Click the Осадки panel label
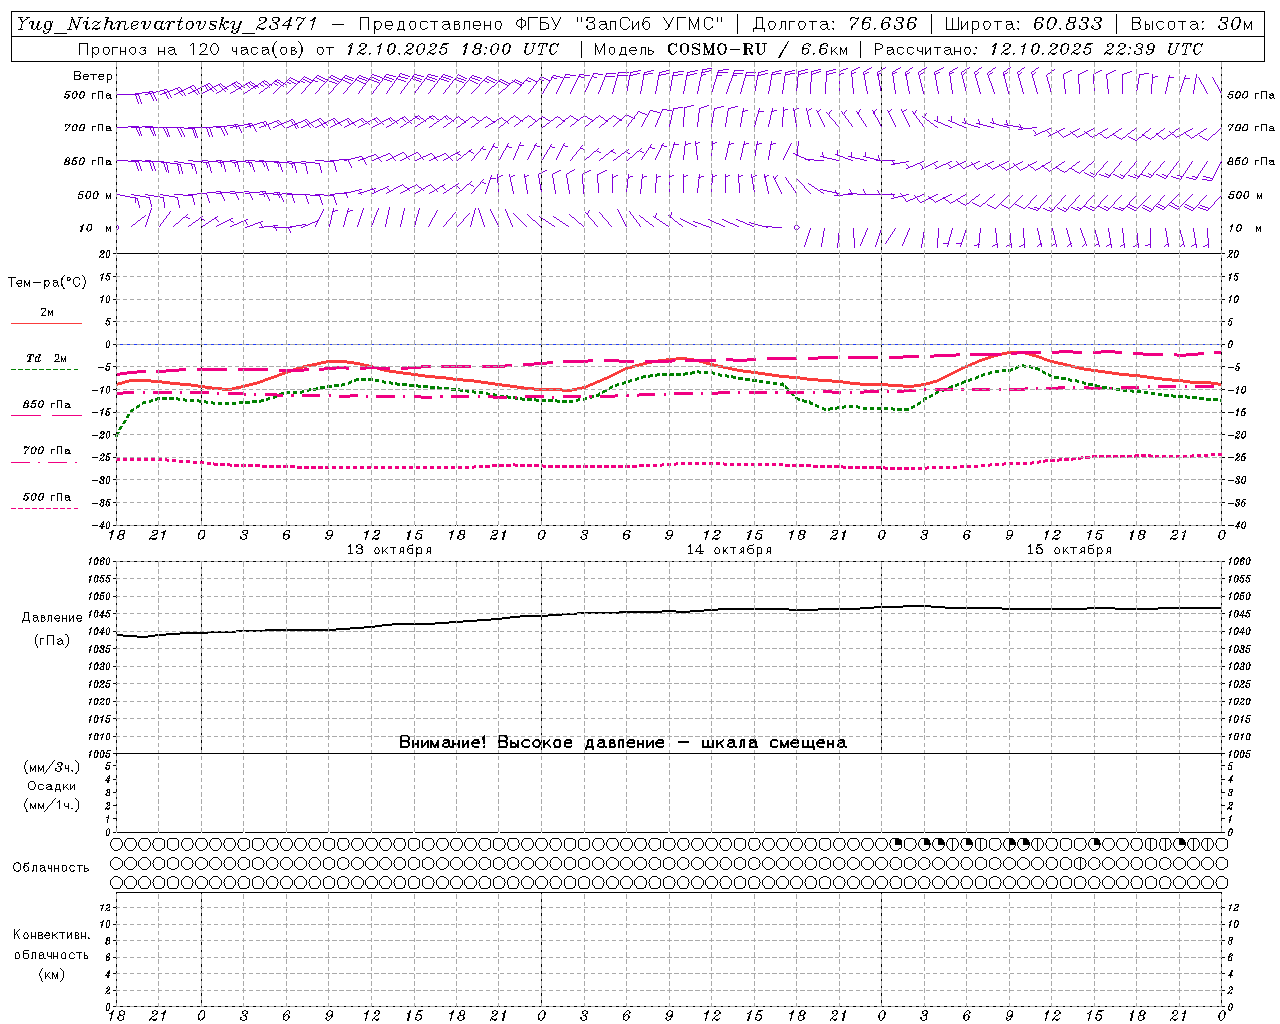Viewport: 1280px width, 1024px height. 52,786
